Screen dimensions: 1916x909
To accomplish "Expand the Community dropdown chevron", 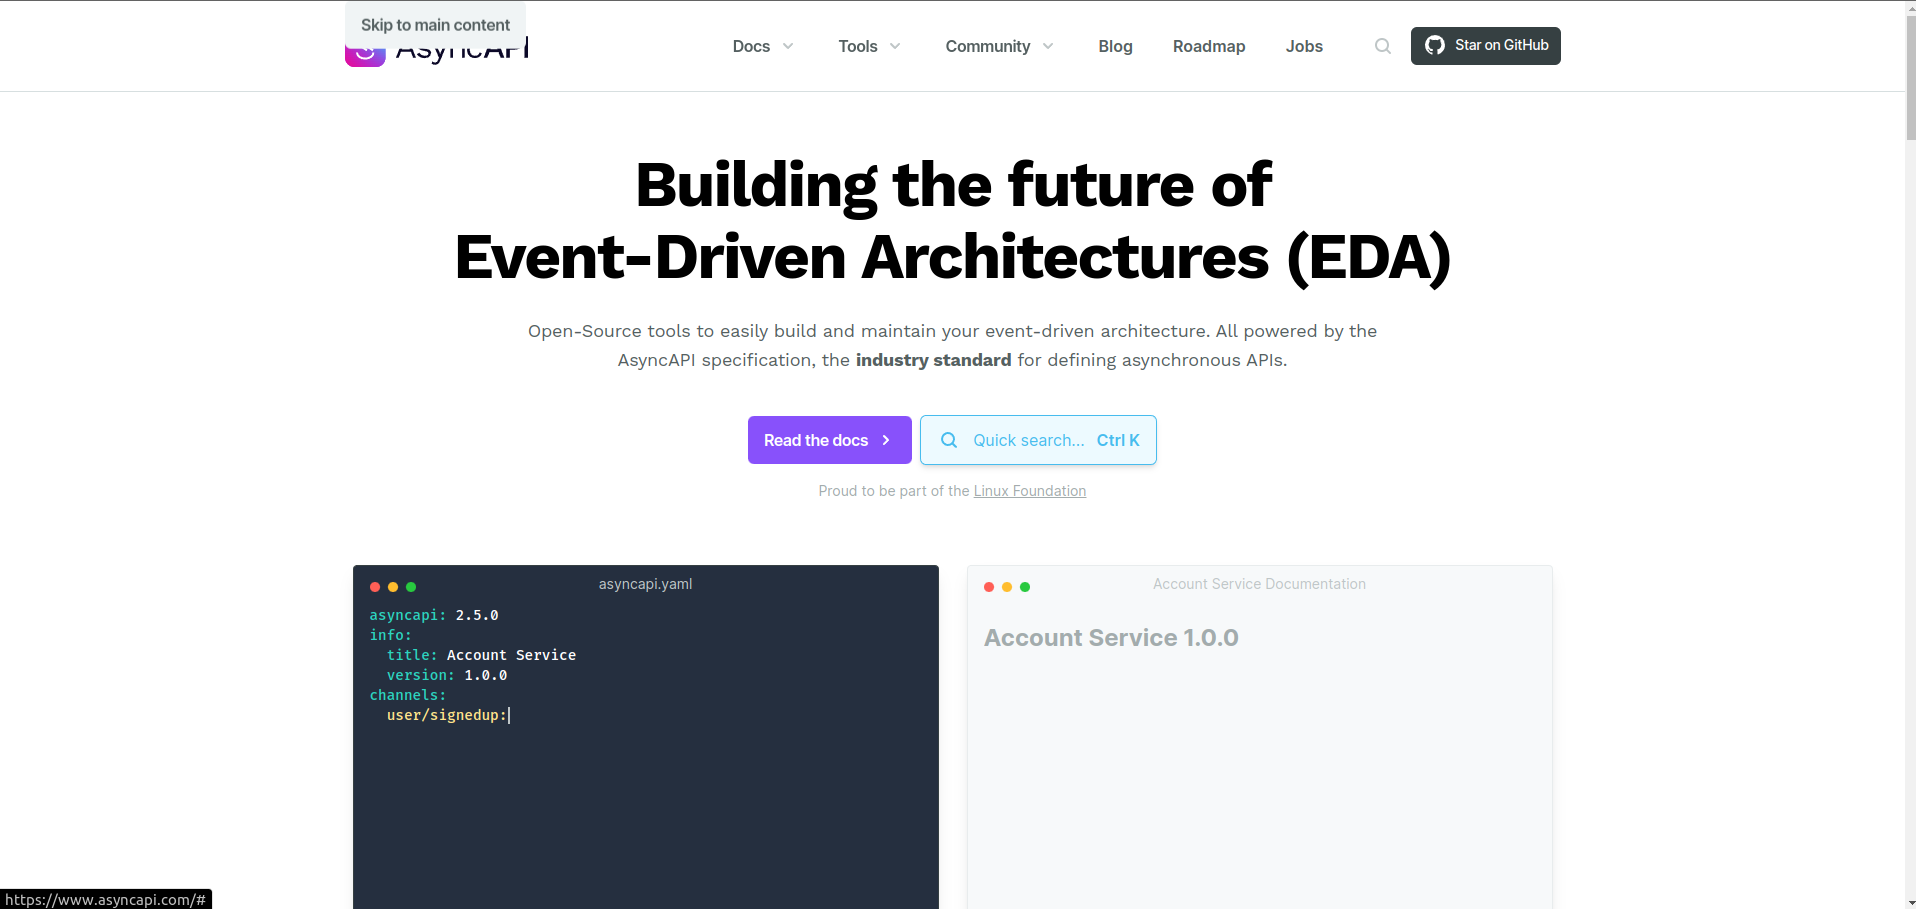I will (x=1048, y=46).
